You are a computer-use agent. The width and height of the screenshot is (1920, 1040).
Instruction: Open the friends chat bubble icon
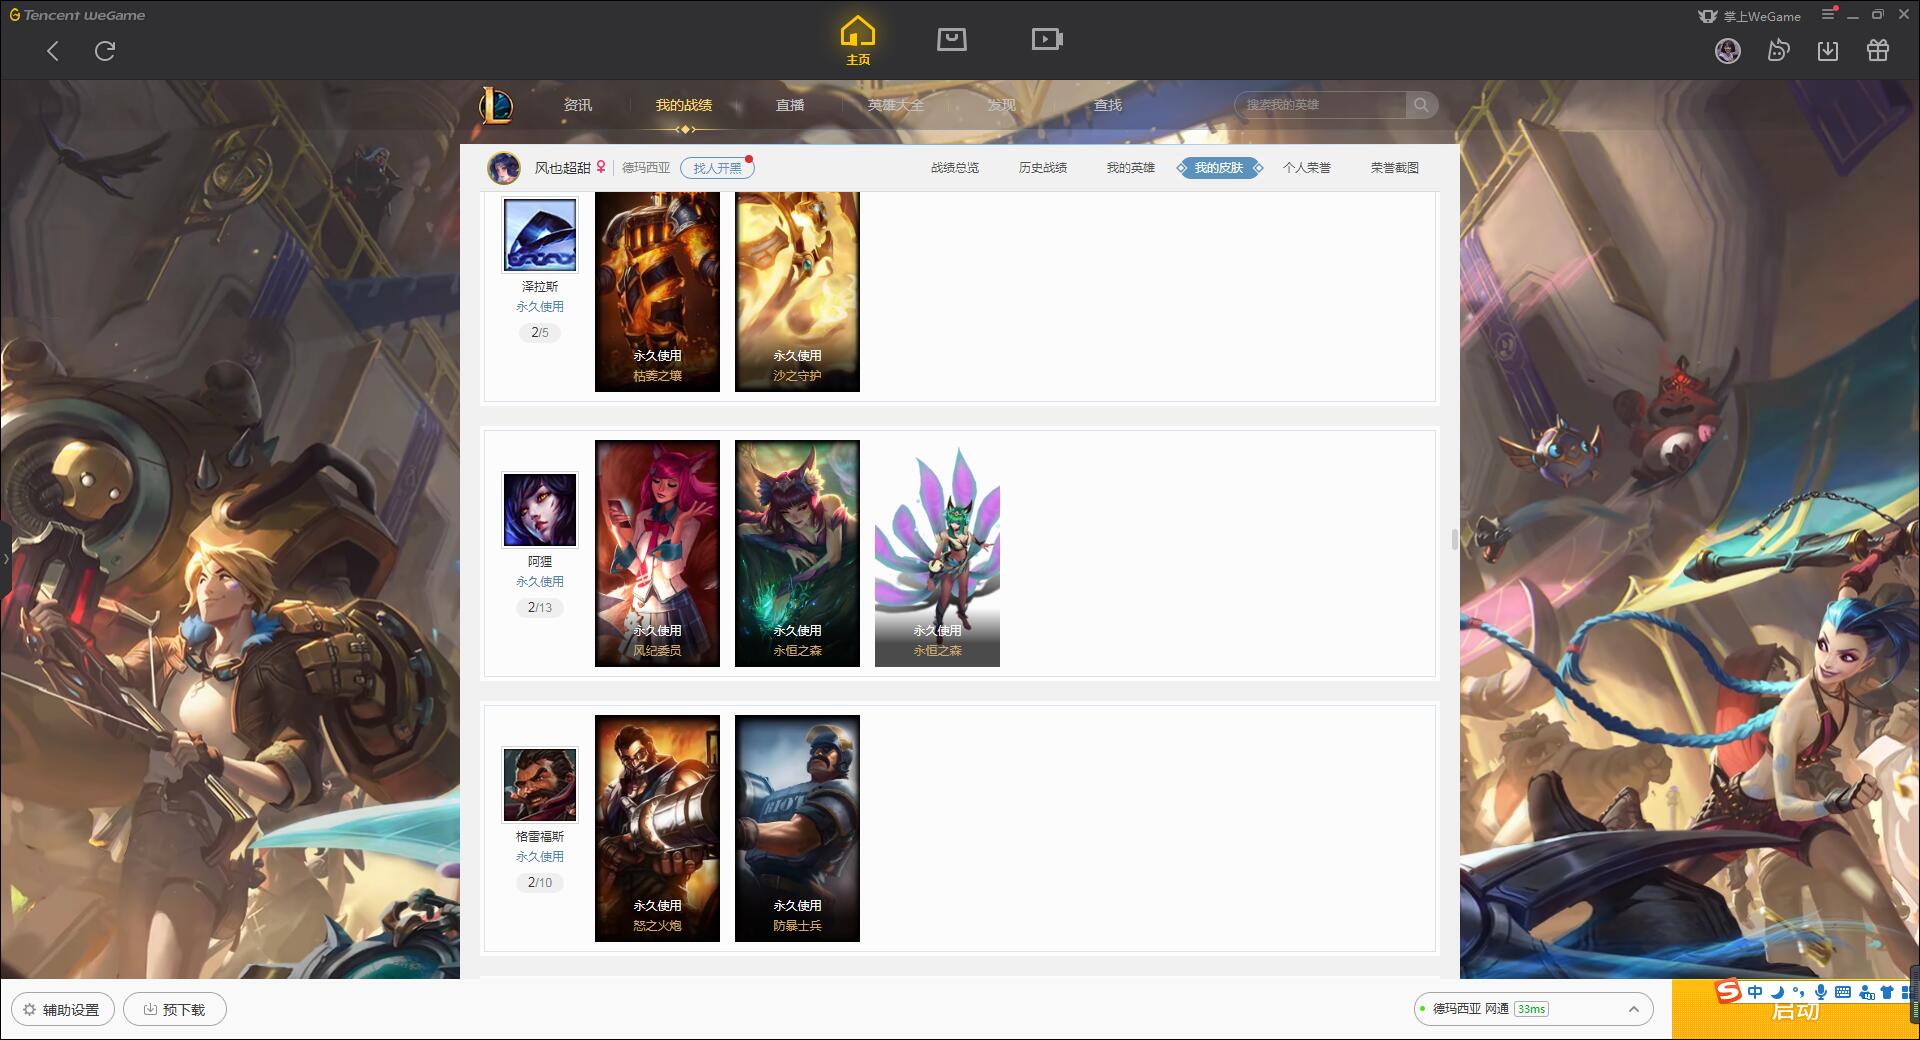click(1778, 50)
